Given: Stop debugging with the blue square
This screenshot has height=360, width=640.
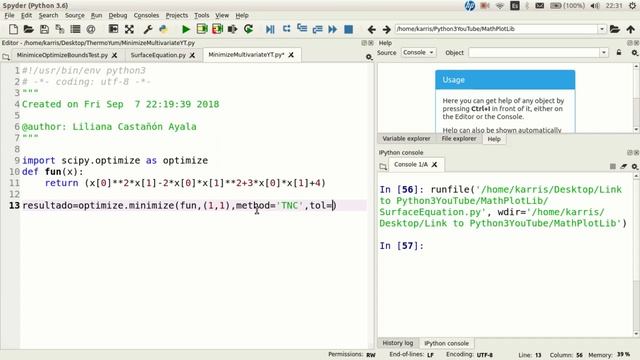Looking at the screenshot, I should coord(349,29).
